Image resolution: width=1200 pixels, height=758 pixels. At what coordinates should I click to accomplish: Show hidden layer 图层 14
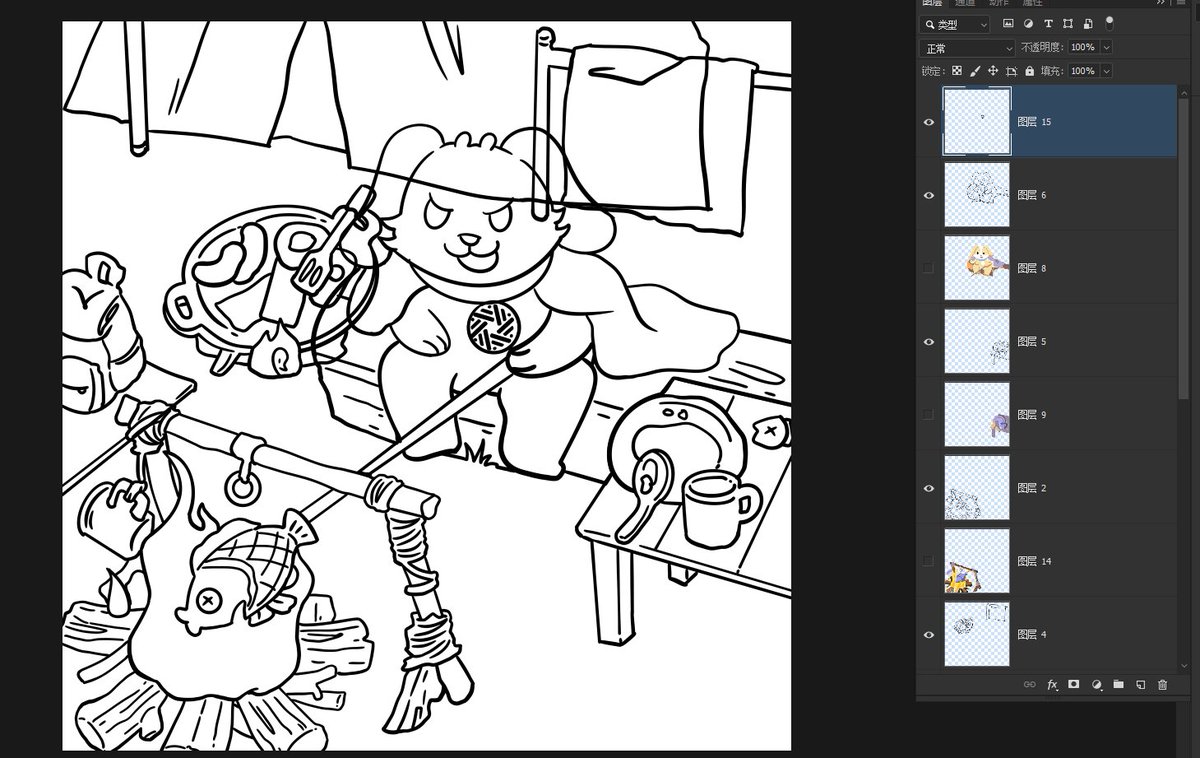929,561
